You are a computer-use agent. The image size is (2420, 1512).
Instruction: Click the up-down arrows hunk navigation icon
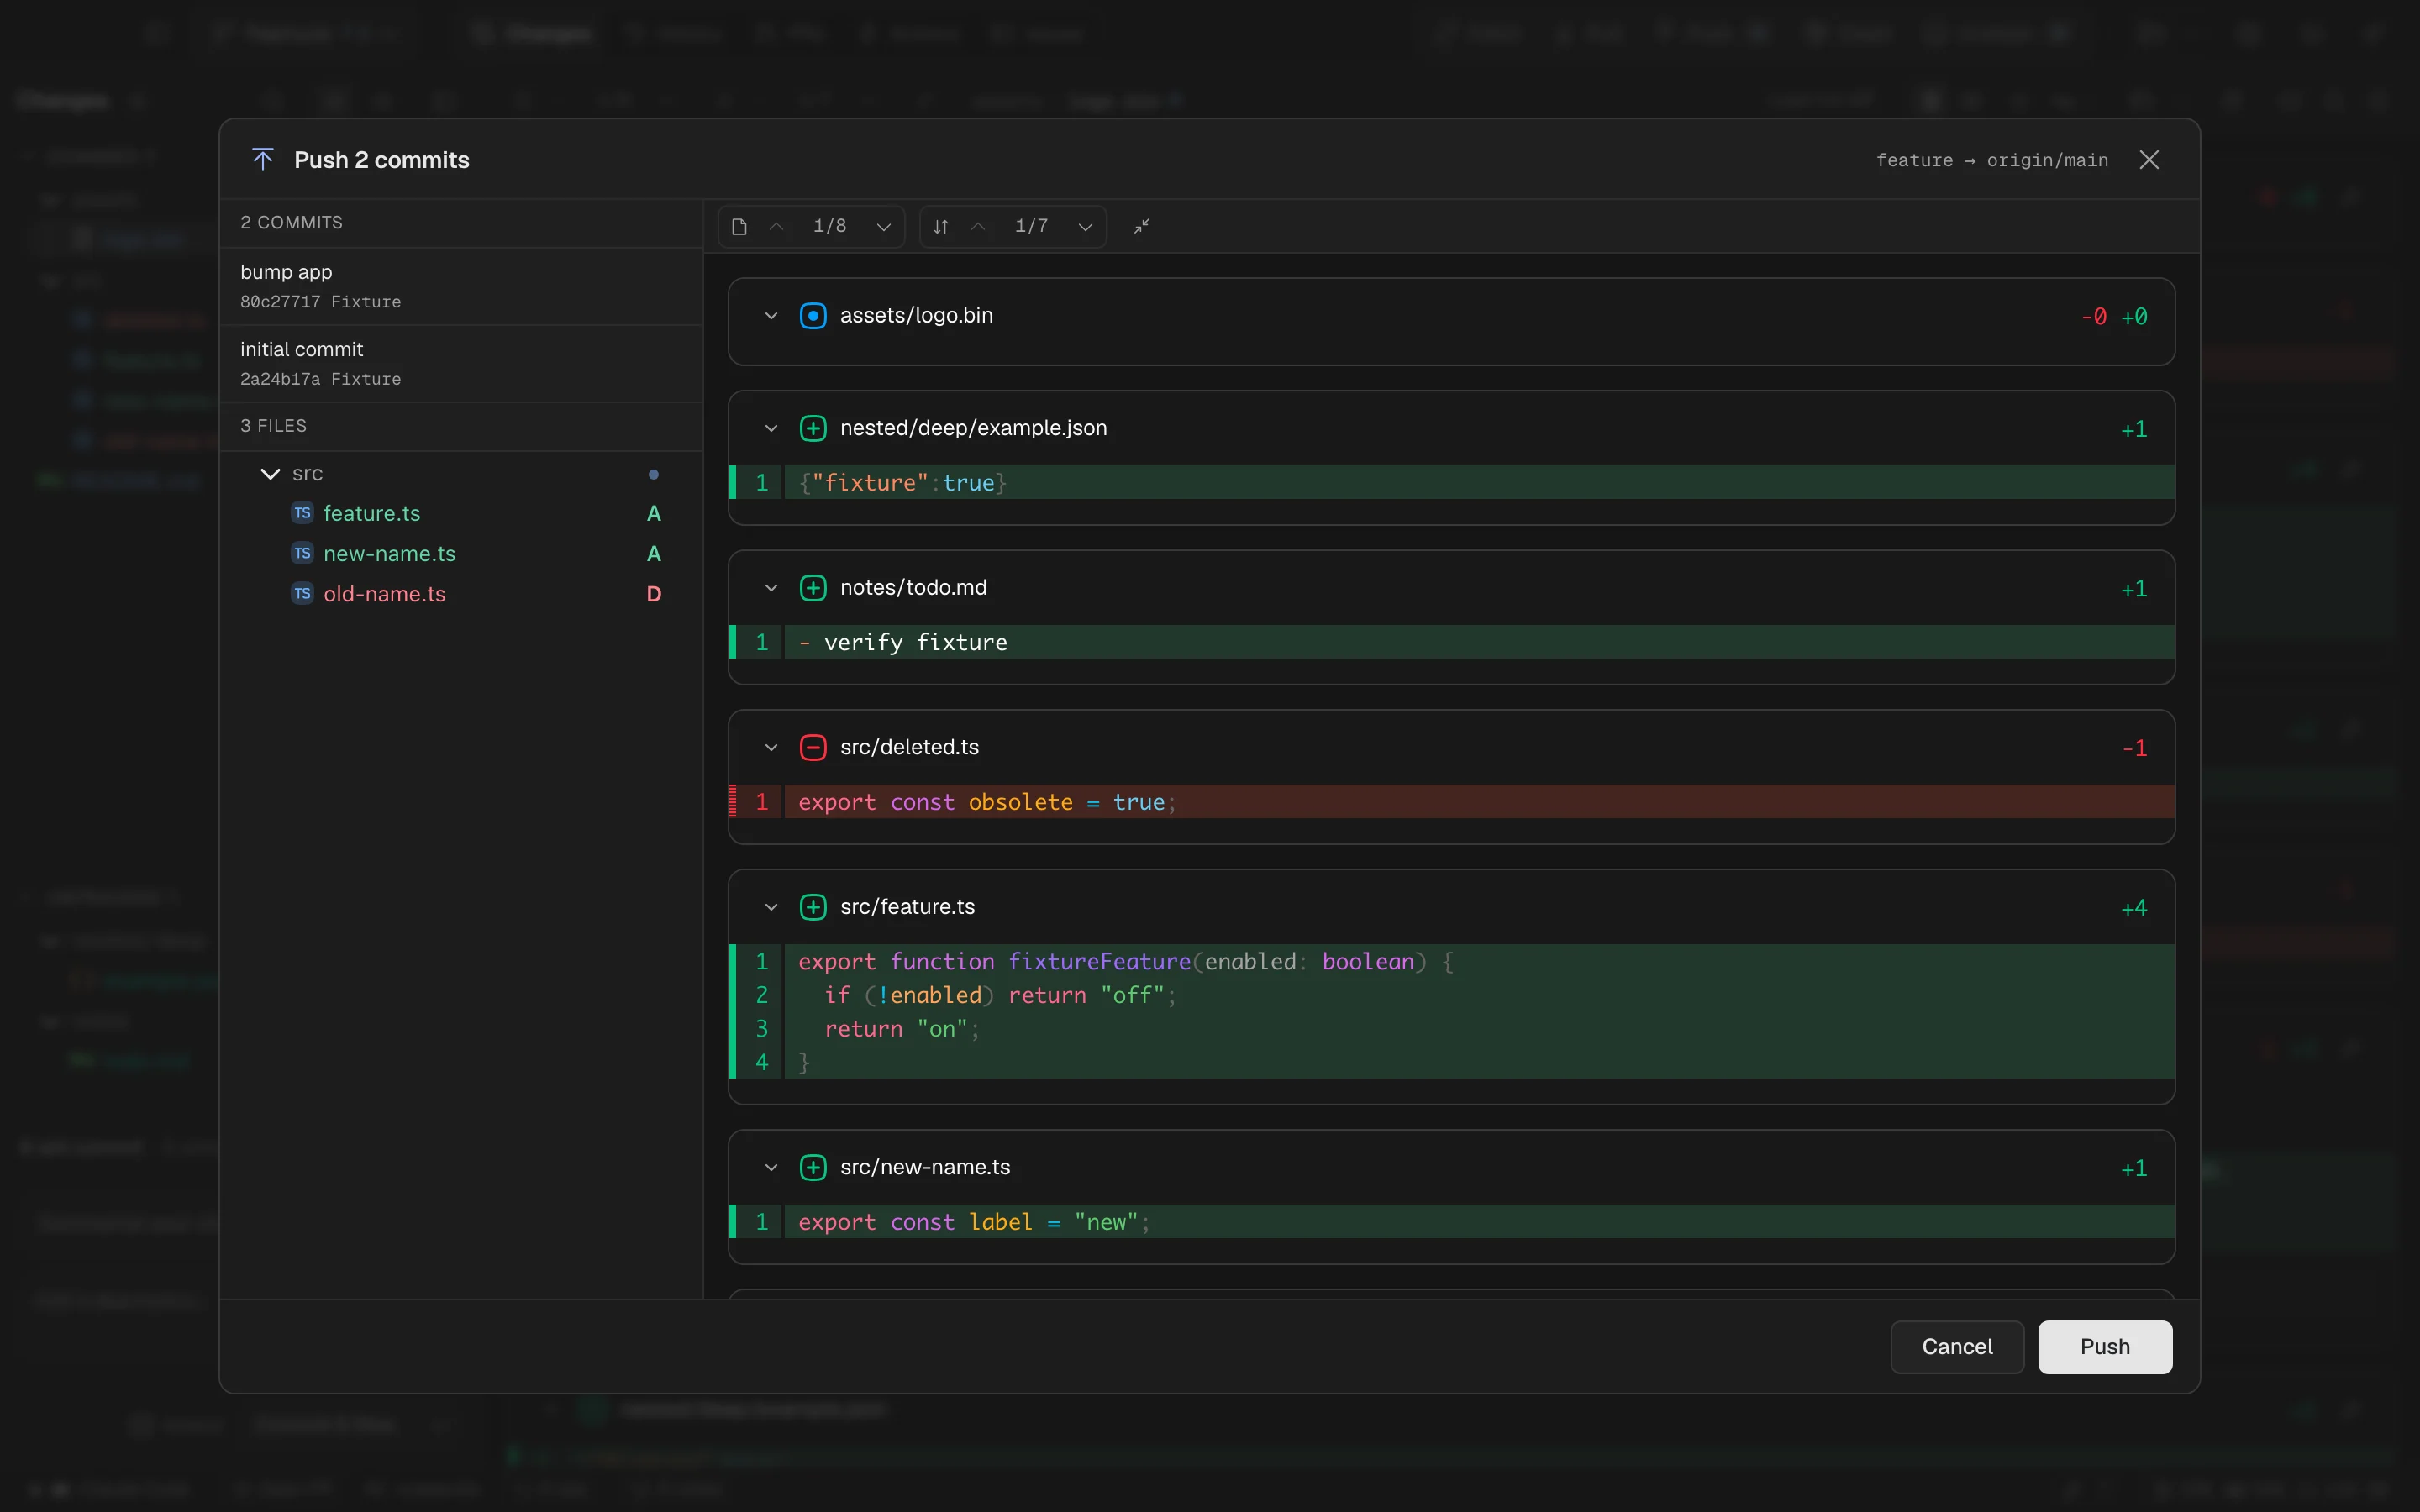941,227
